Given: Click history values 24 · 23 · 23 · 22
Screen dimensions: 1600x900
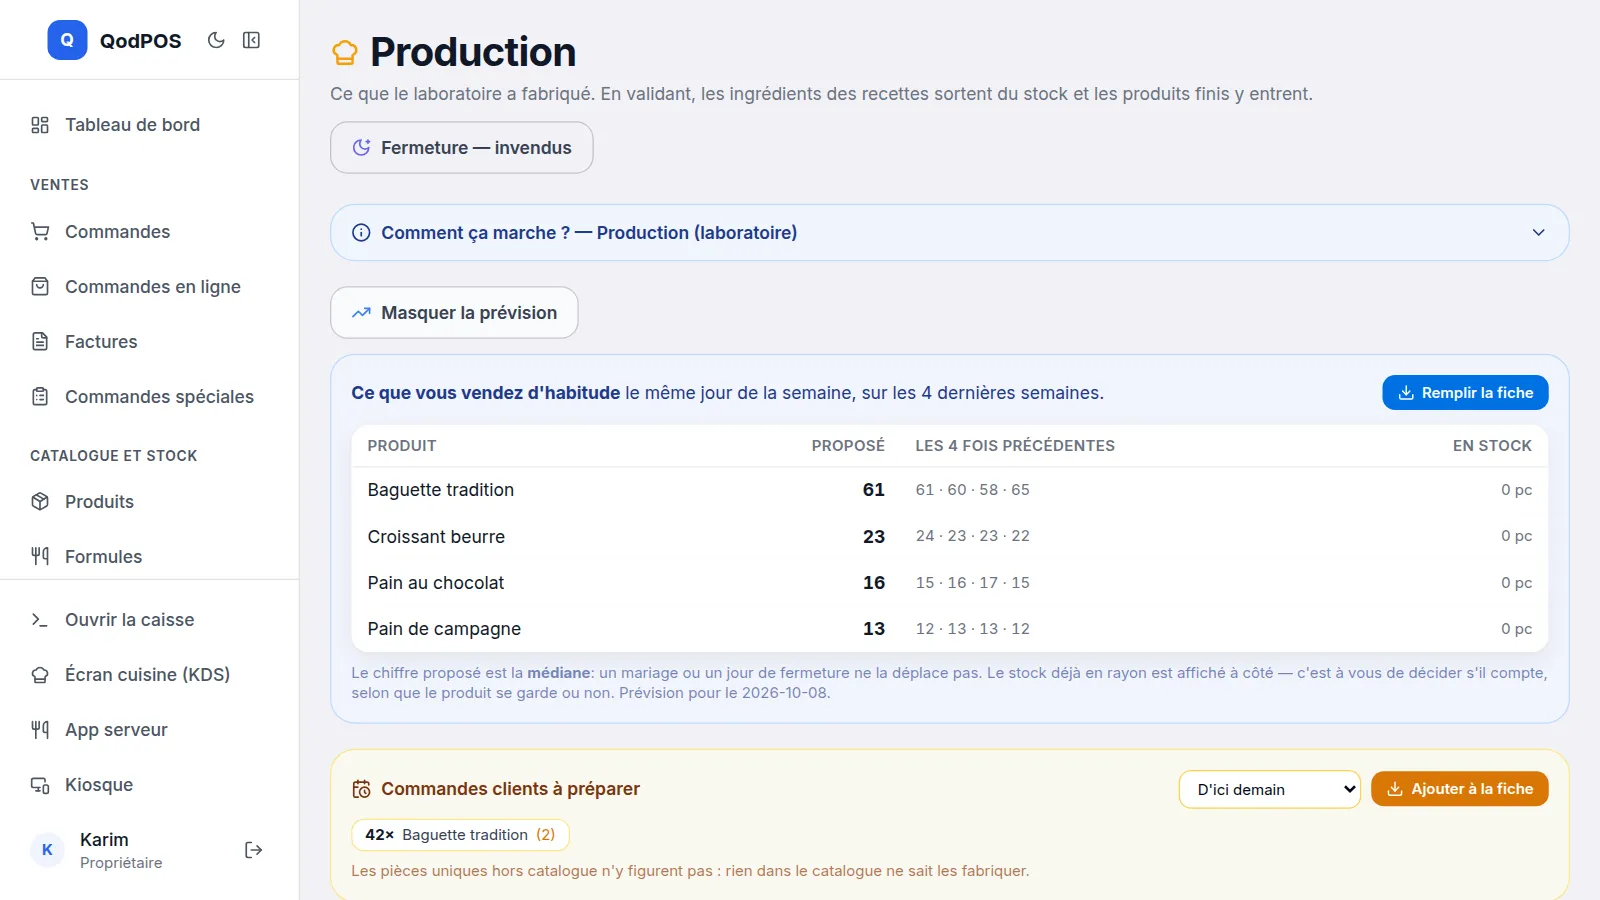Looking at the screenshot, I should pos(973,536).
